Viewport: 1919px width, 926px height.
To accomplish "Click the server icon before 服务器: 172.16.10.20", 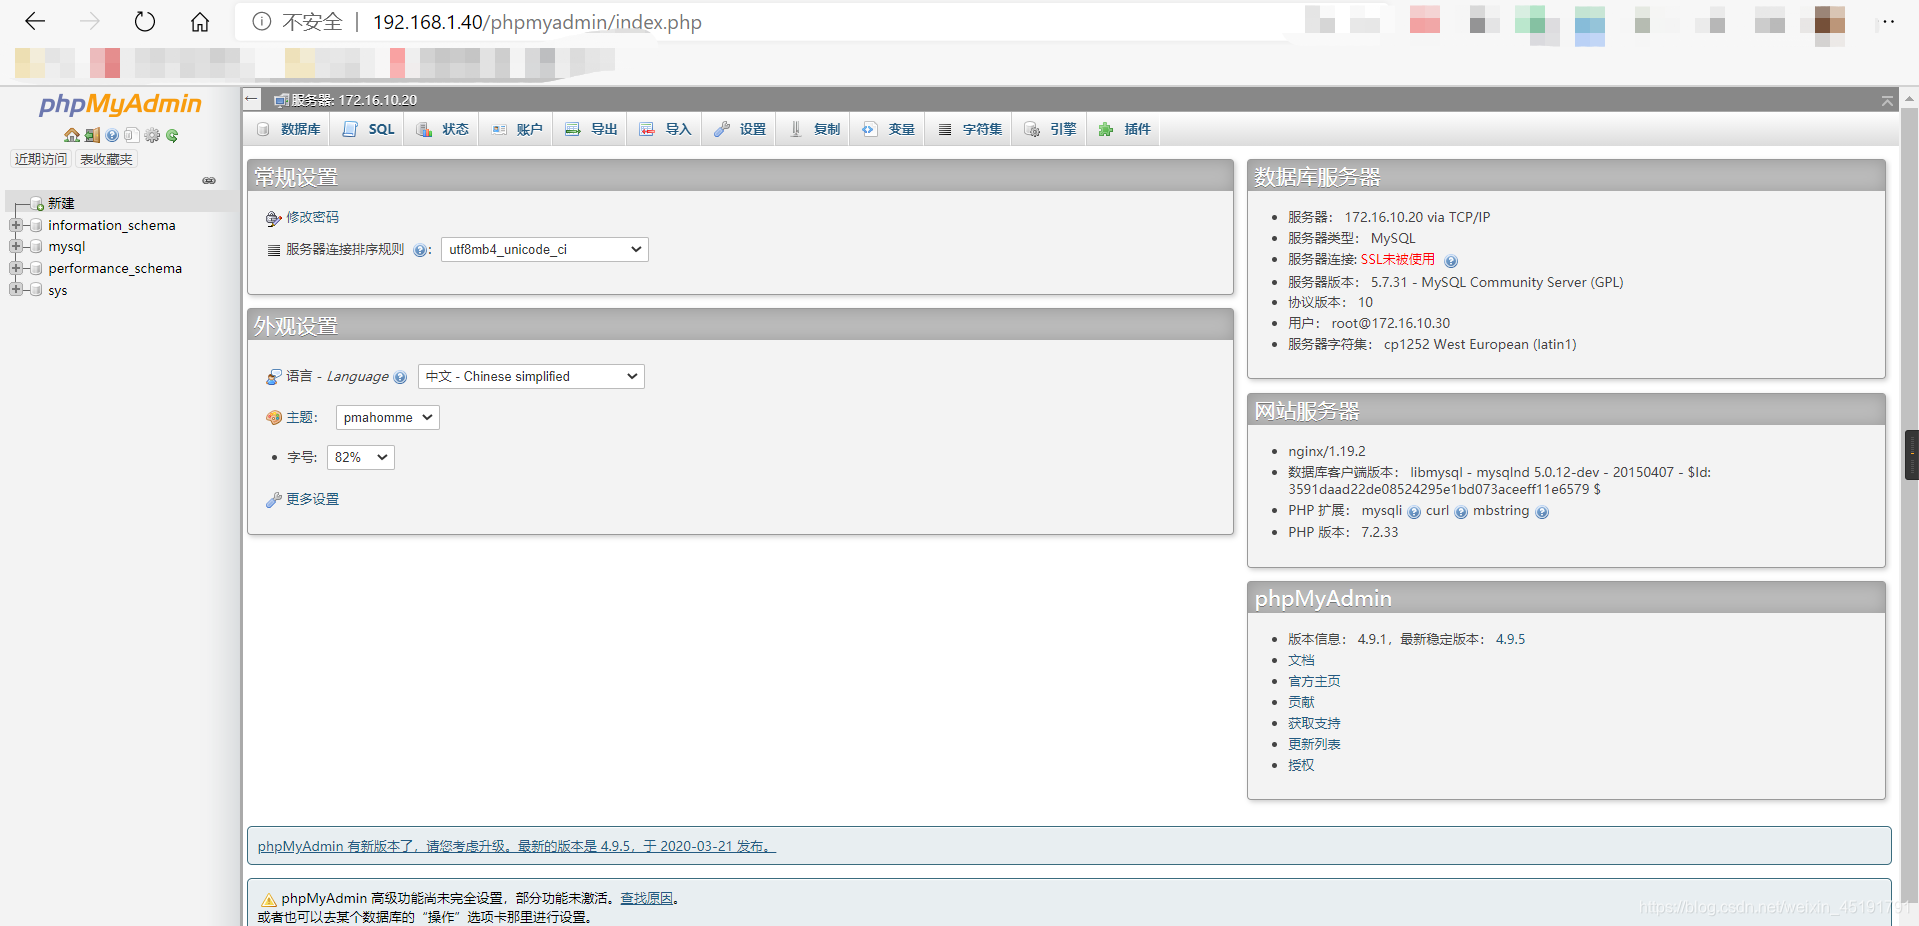I will pos(282,100).
